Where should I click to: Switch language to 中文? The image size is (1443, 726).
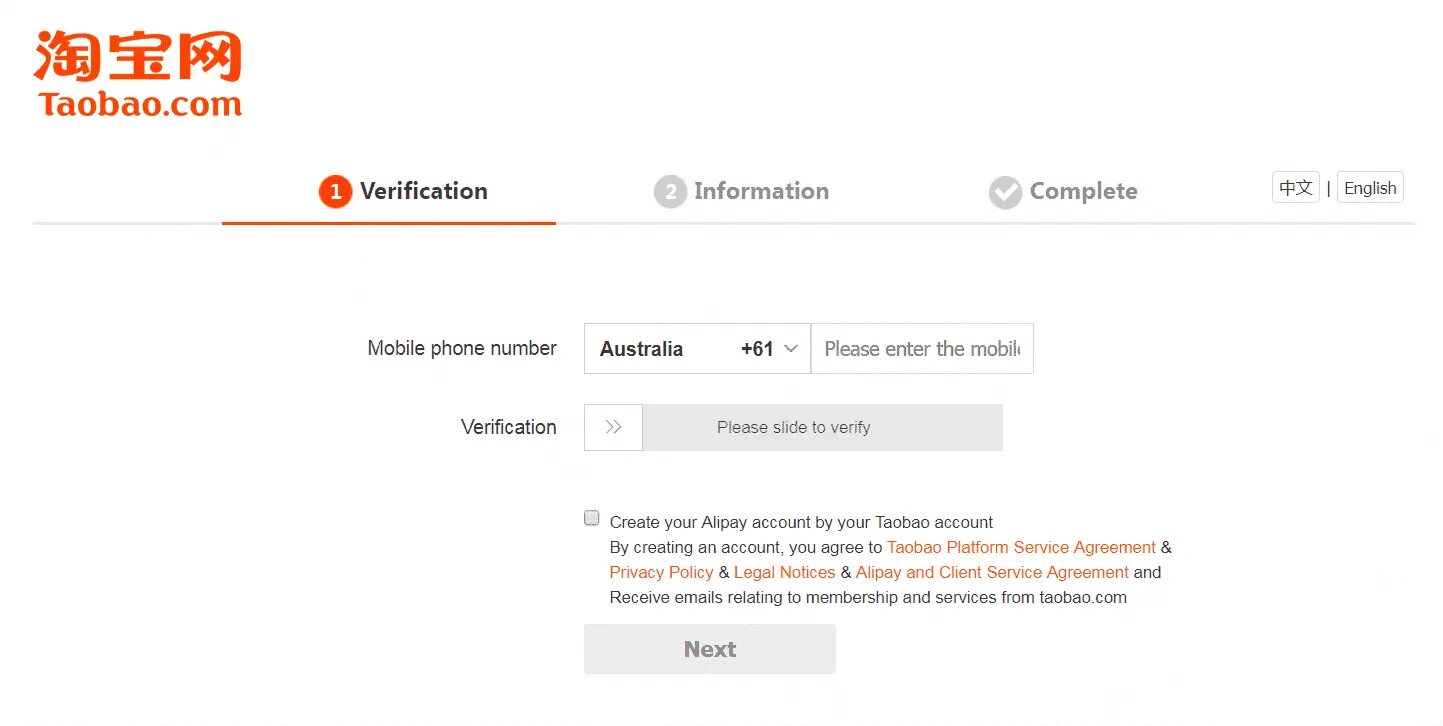(x=1295, y=188)
